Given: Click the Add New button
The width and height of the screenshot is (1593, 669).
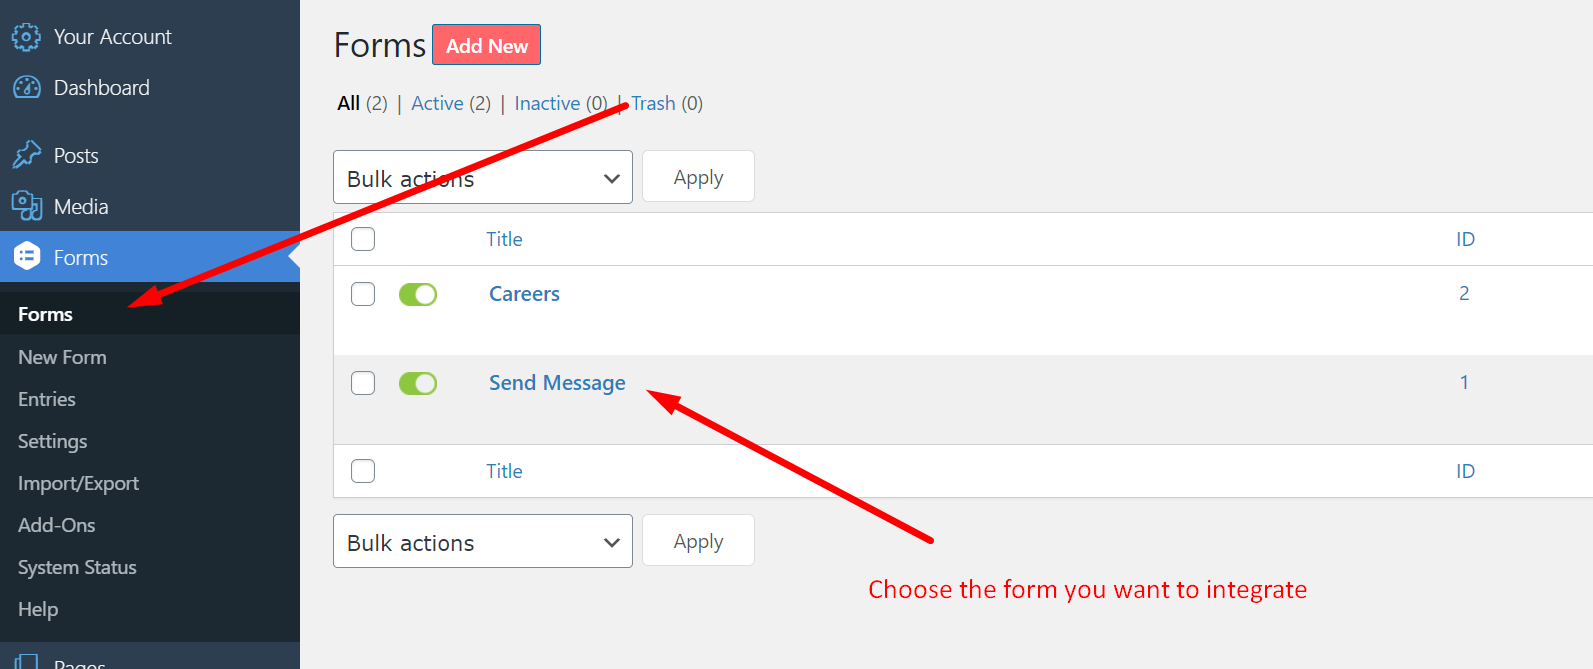Looking at the screenshot, I should 486,44.
